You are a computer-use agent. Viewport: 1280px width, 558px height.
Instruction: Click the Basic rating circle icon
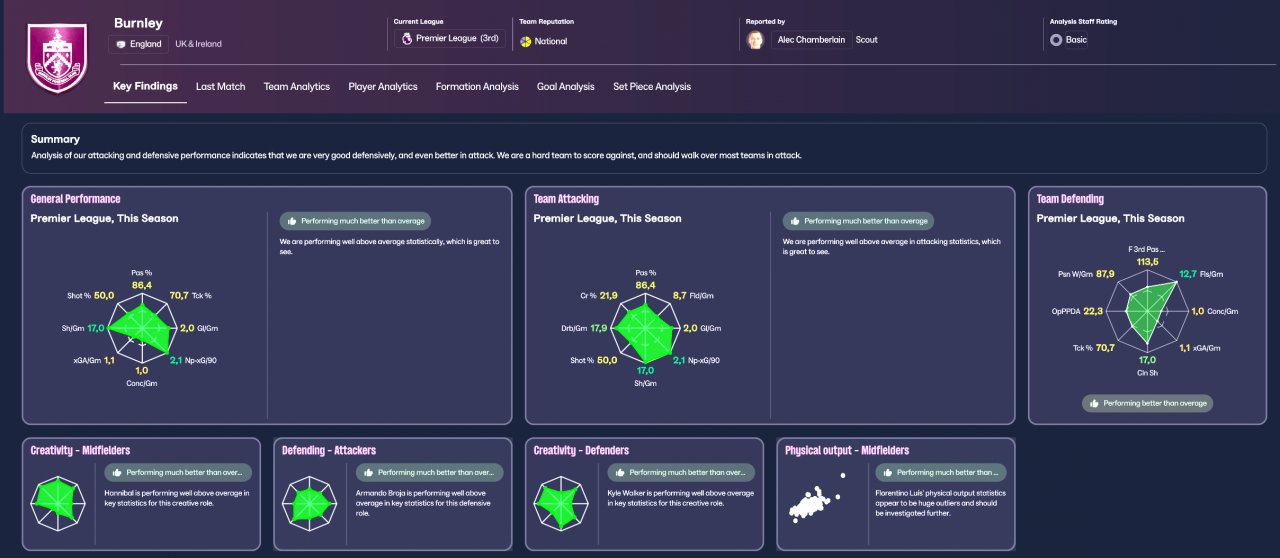(1056, 40)
